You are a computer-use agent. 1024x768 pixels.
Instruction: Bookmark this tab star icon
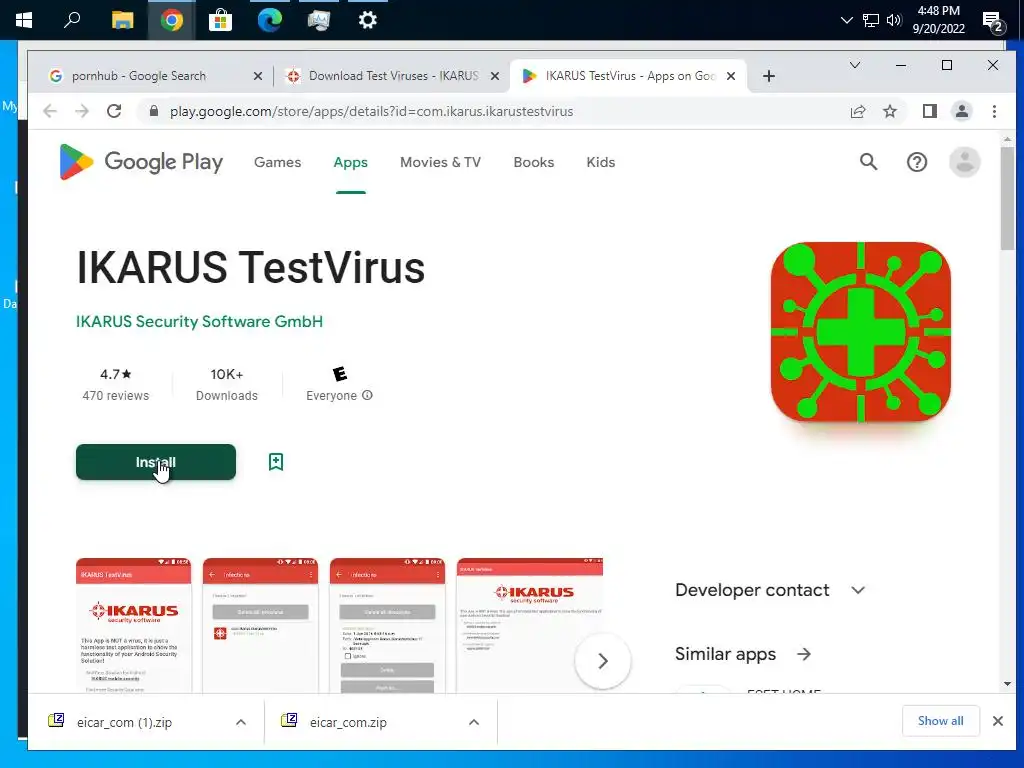coord(889,111)
